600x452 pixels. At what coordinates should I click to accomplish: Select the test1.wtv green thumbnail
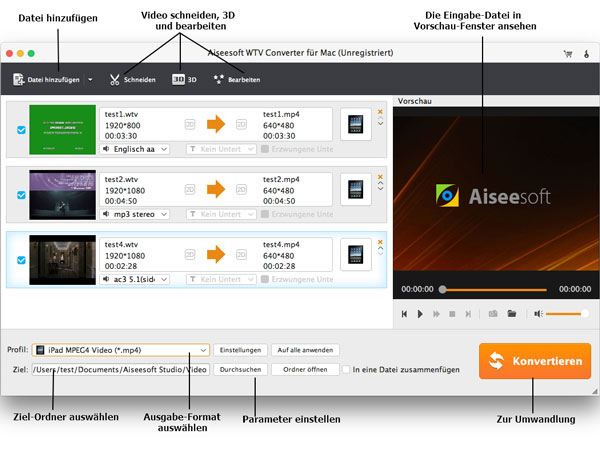point(62,130)
